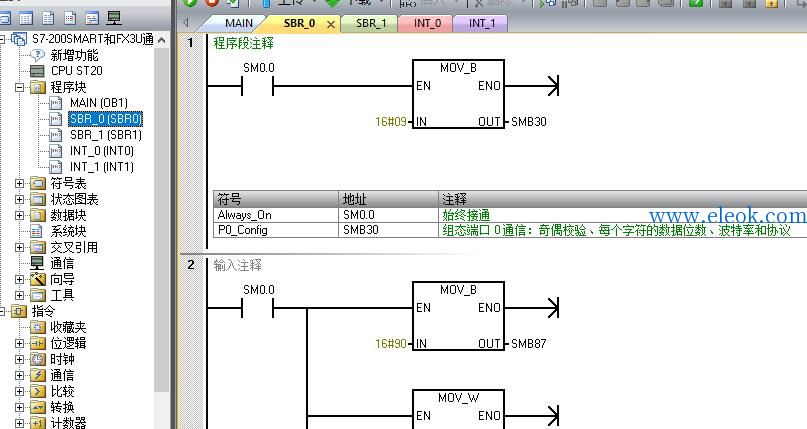The width and height of the screenshot is (807, 429).
Task: Select network number 2
Action: point(191,265)
